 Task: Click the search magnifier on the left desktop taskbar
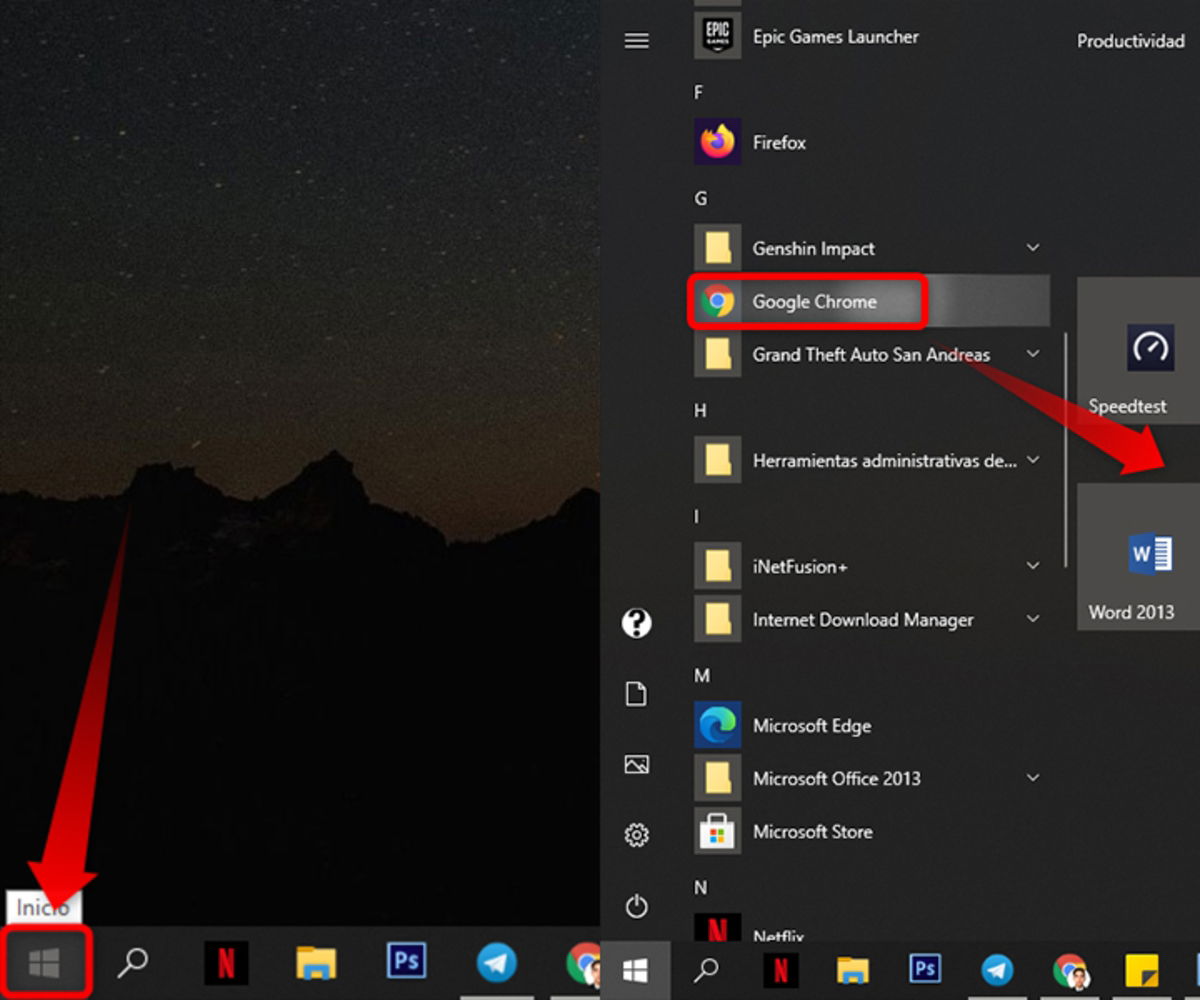coord(132,963)
